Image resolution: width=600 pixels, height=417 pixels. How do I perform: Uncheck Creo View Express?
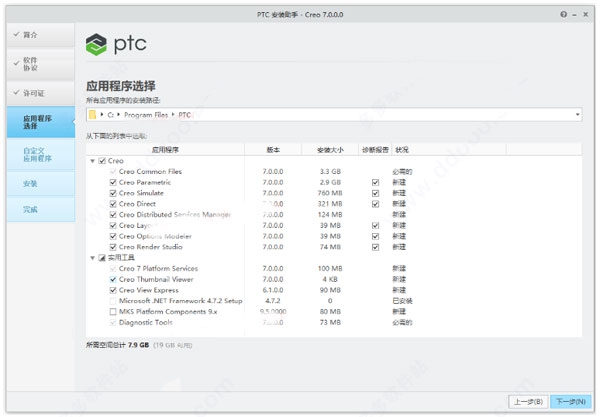pyautogui.click(x=113, y=290)
